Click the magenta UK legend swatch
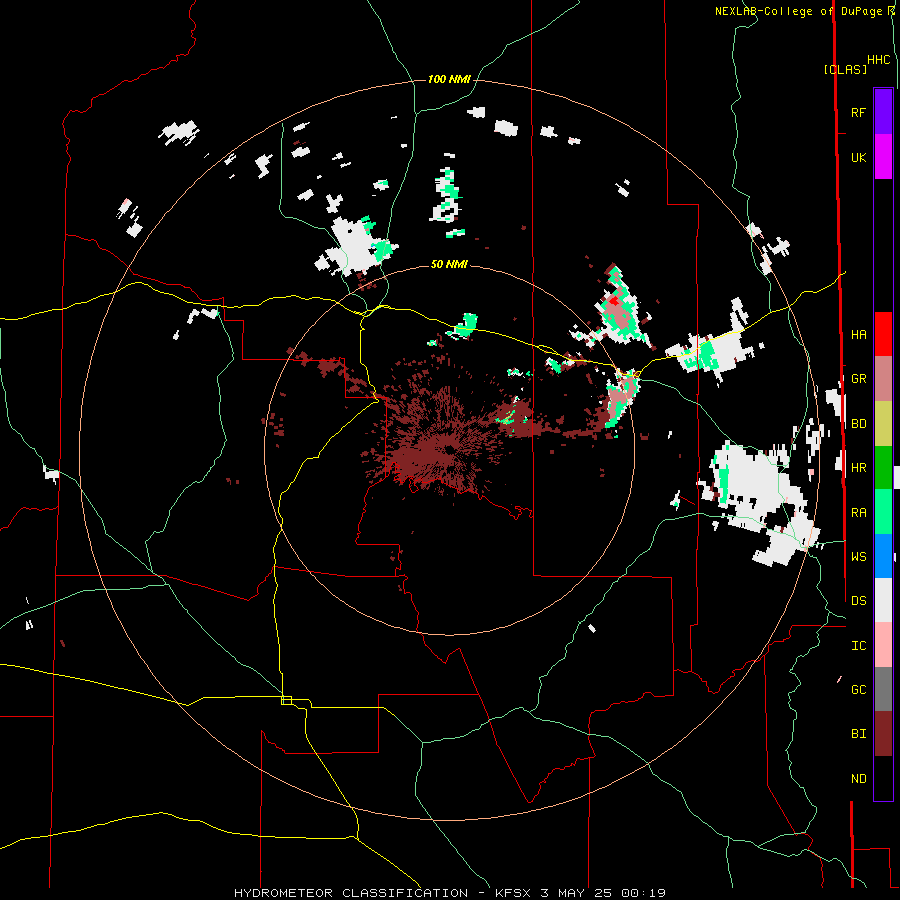Image resolution: width=900 pixels, height=900 pixels. 883,157
